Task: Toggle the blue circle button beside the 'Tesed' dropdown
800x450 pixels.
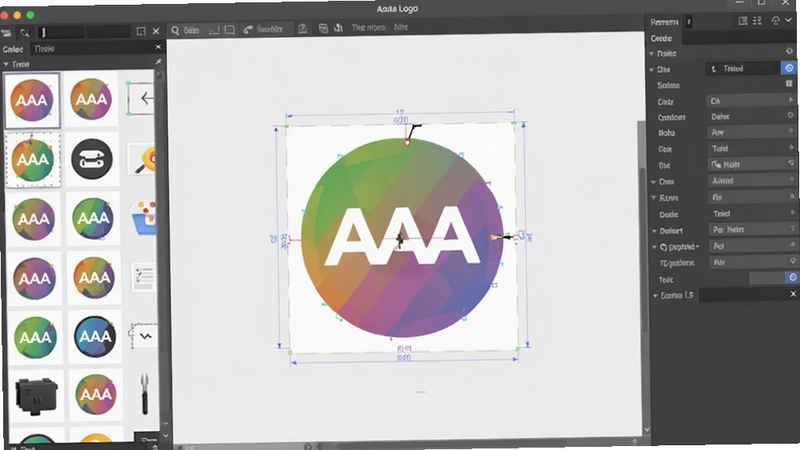Action: click(x=789, y=68)
